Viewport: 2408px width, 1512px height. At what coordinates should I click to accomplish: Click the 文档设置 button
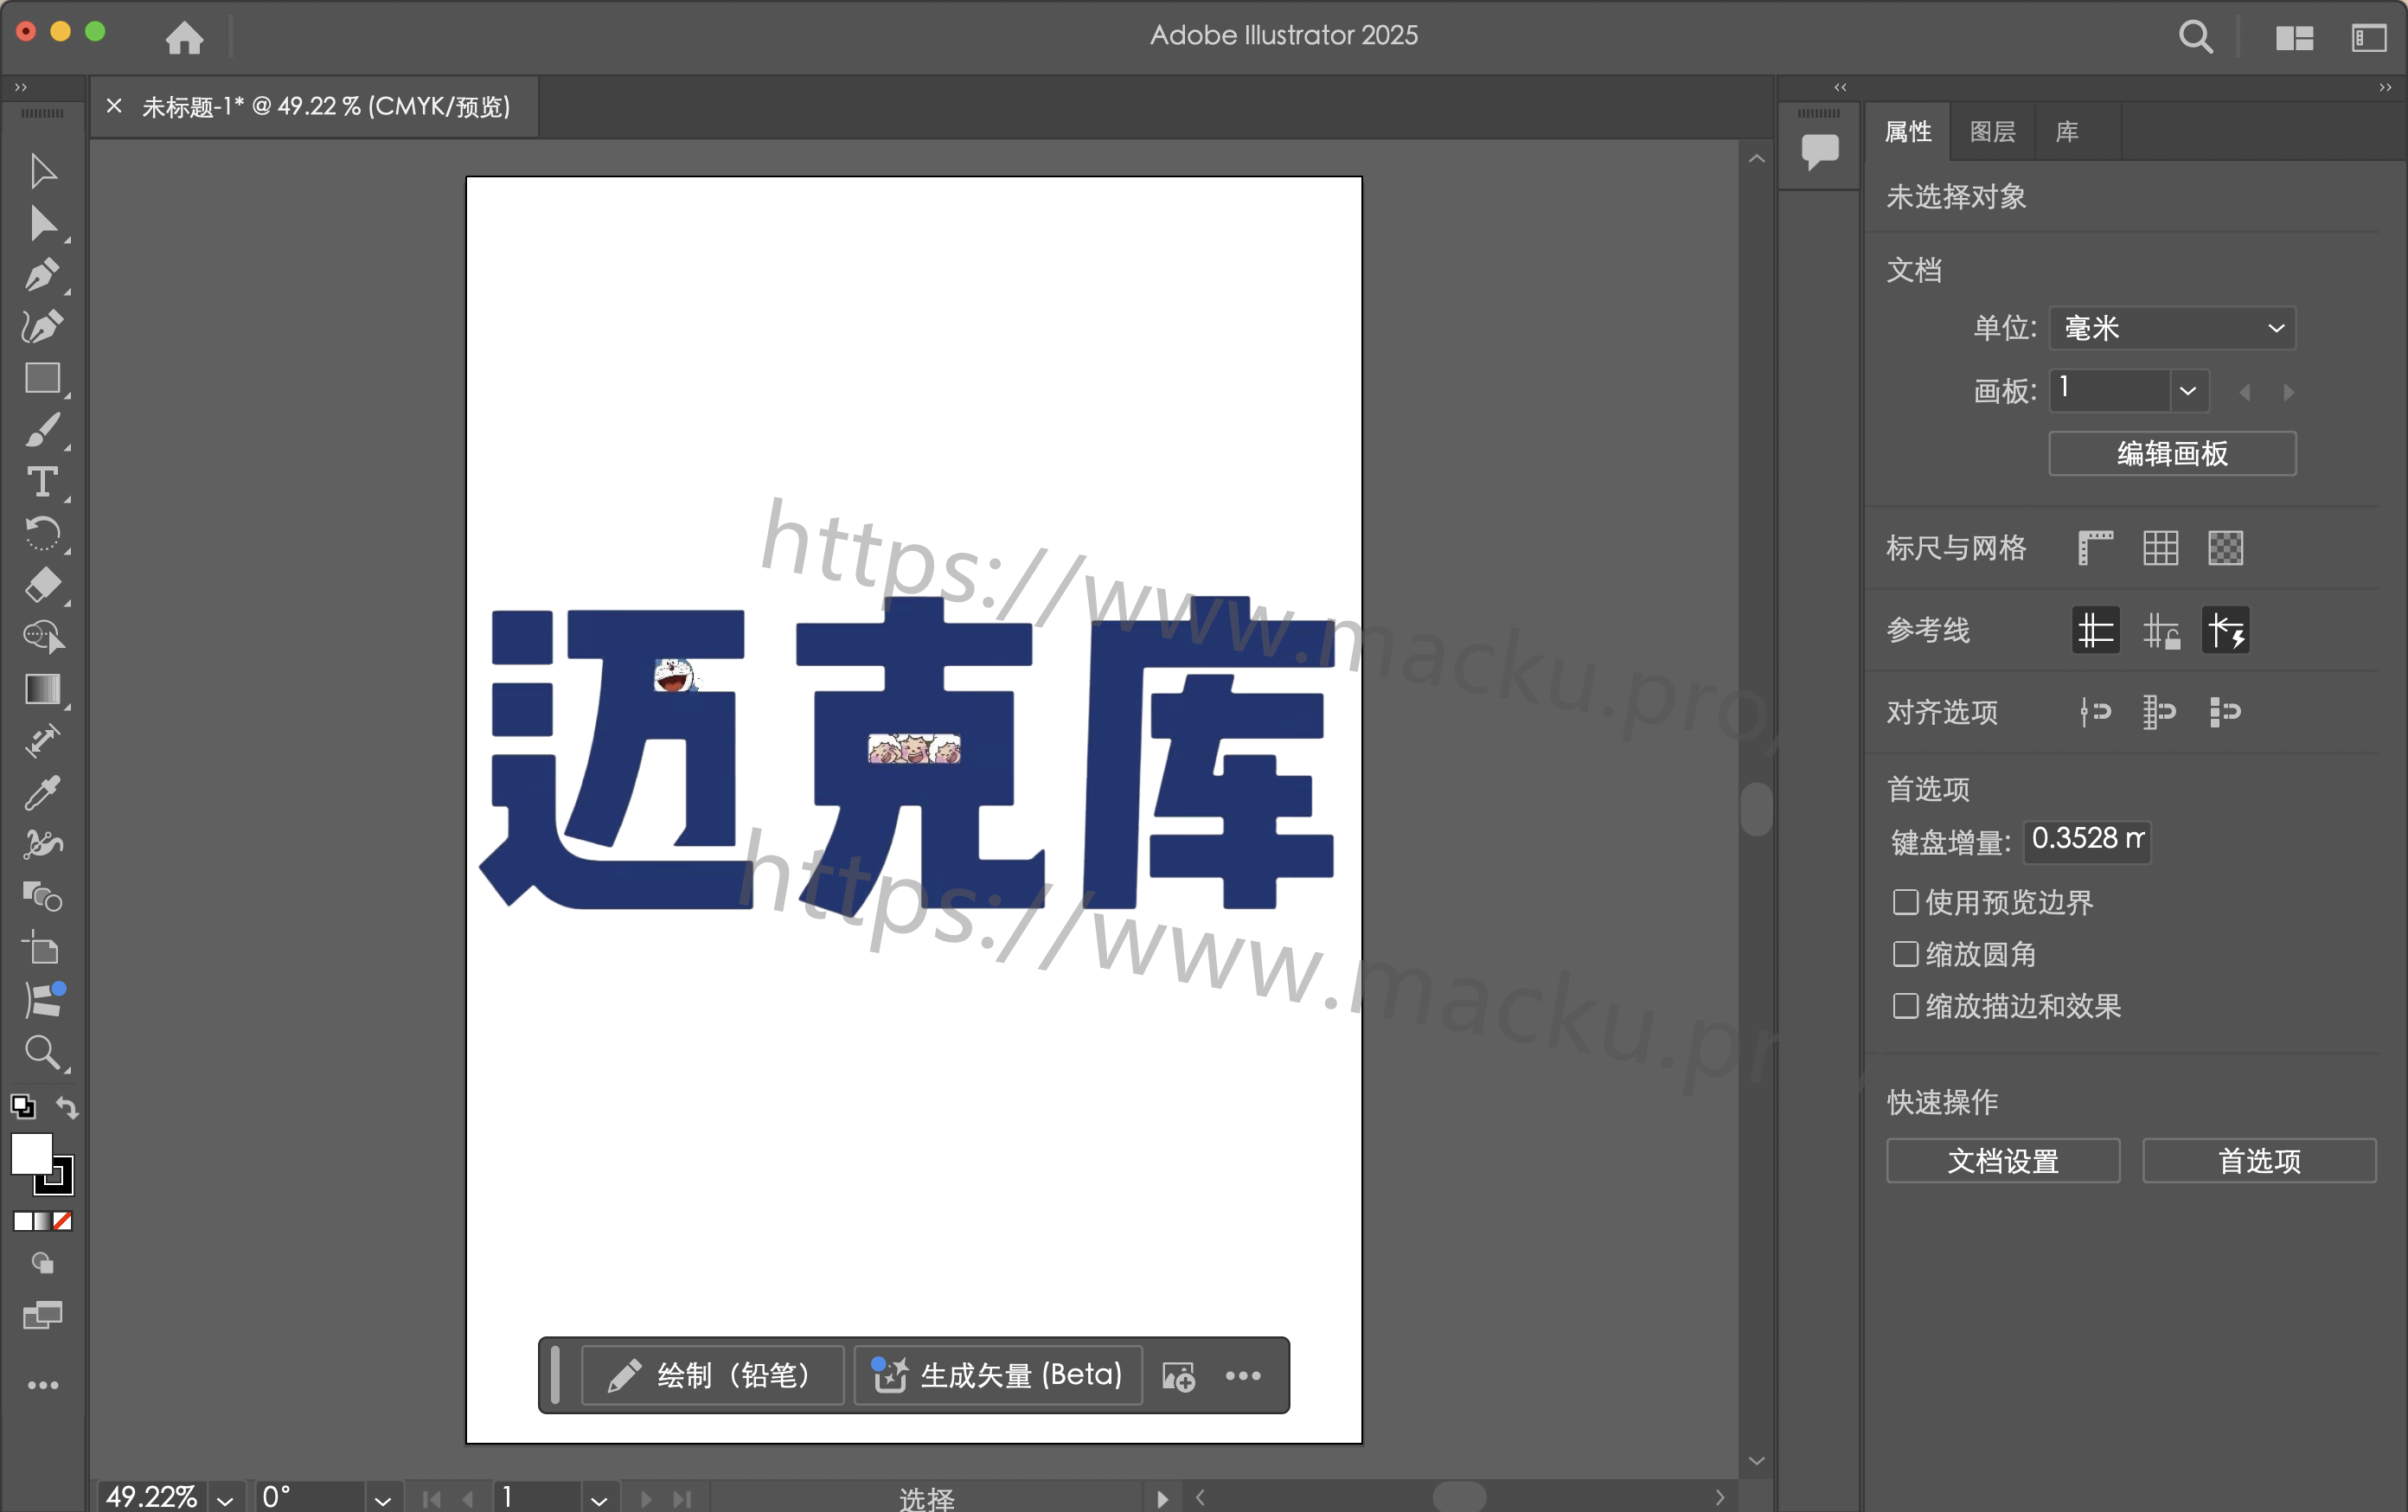tap(2003, 1160)
